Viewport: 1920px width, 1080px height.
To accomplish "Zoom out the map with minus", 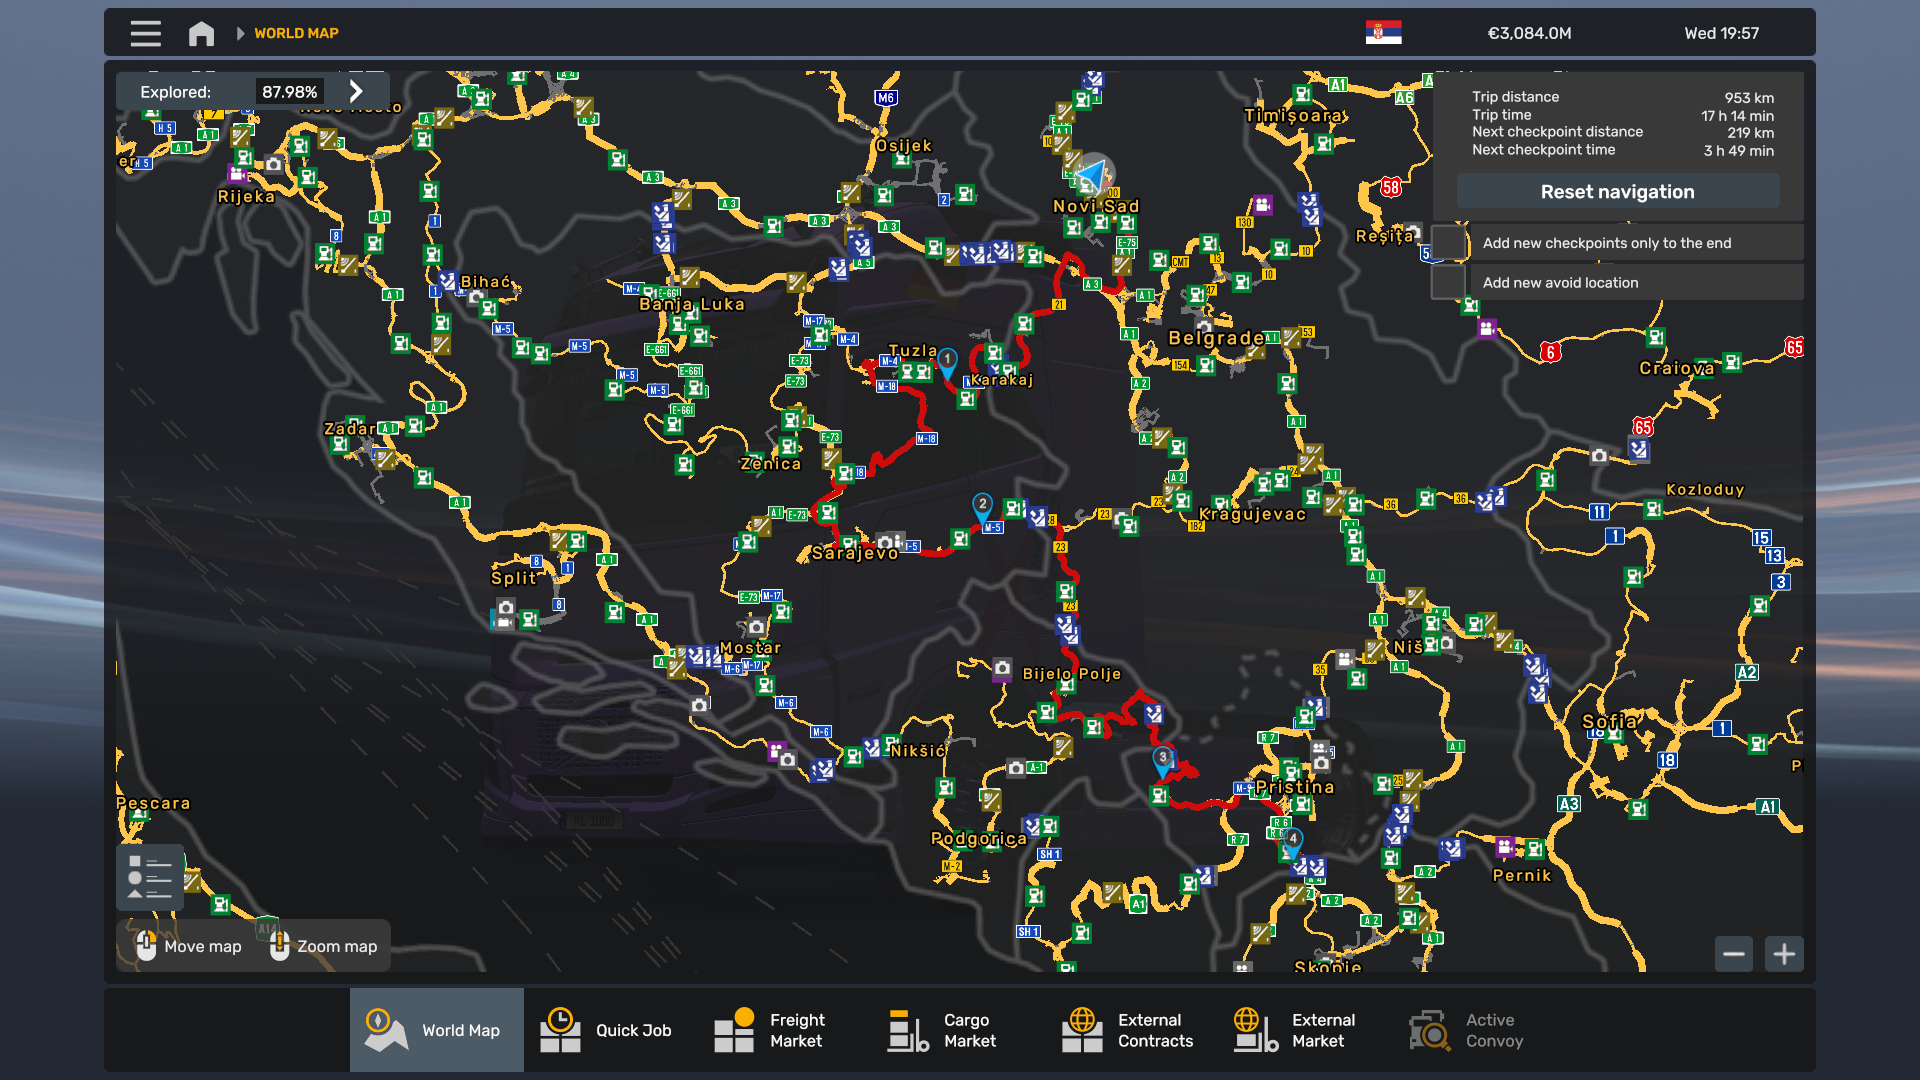I will 1734,954.
